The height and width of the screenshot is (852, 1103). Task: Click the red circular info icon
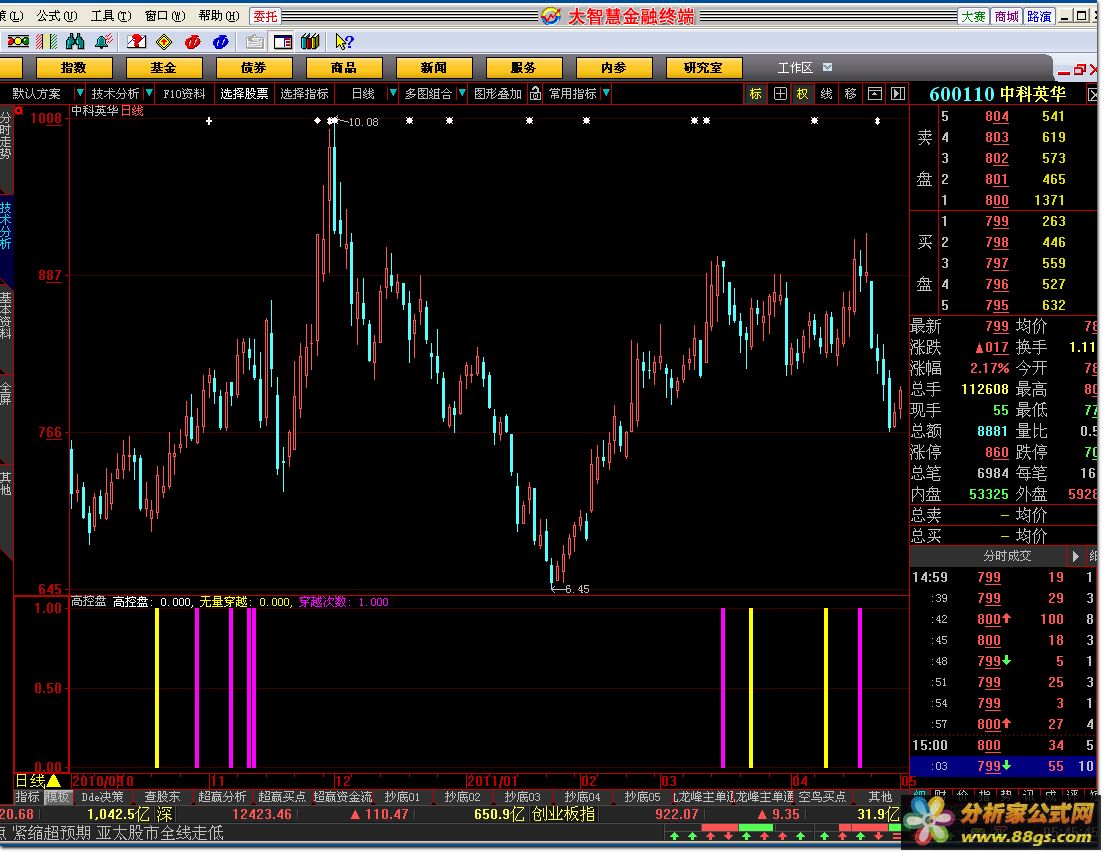point(192,42)
